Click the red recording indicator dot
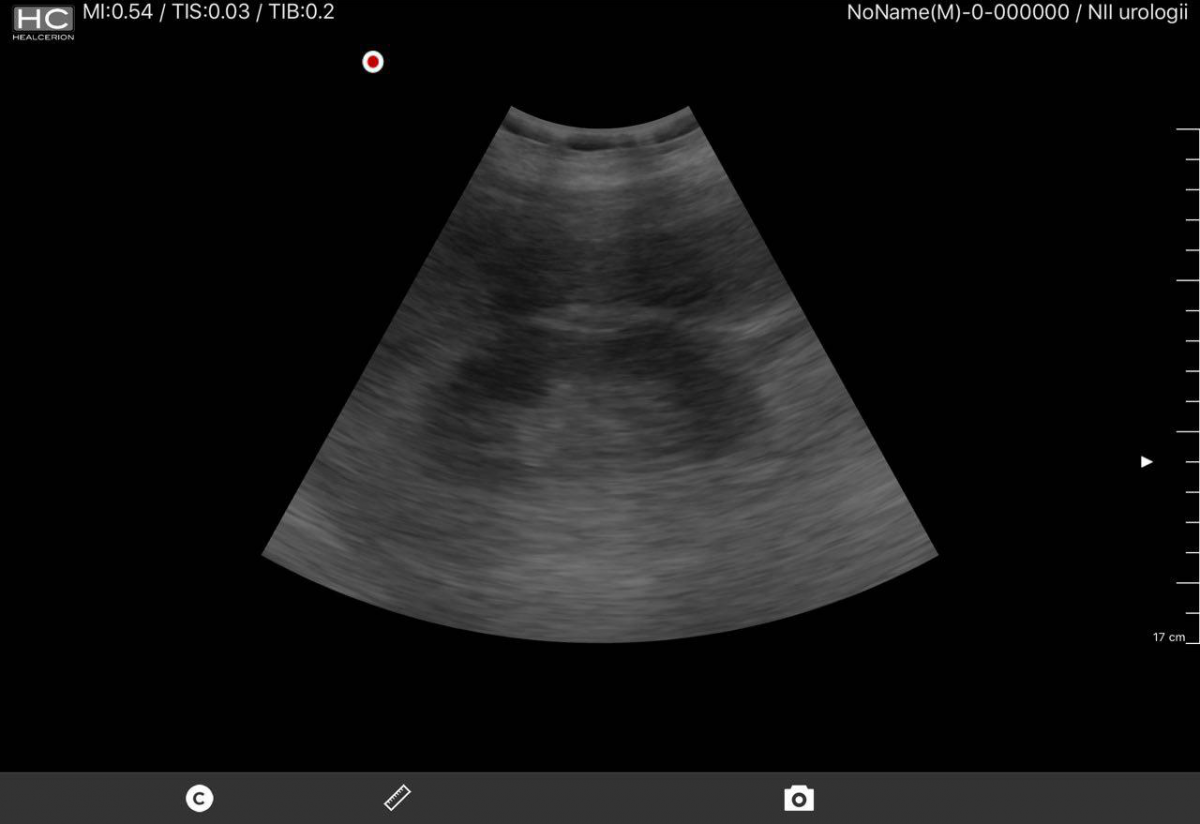This screenshot has height=824, width=1200. [373, 62]
